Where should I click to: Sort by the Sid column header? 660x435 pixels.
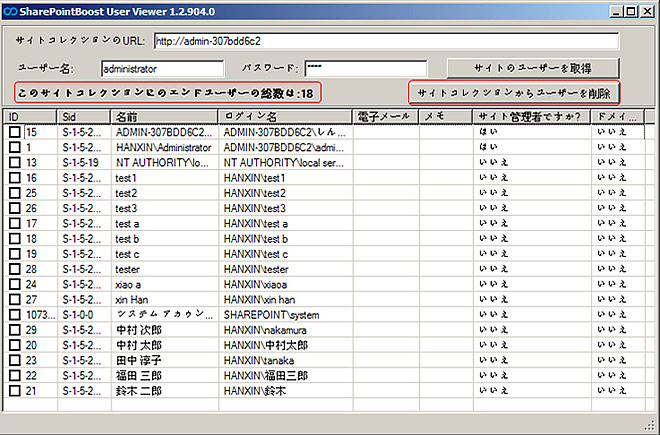click(84, 117)
